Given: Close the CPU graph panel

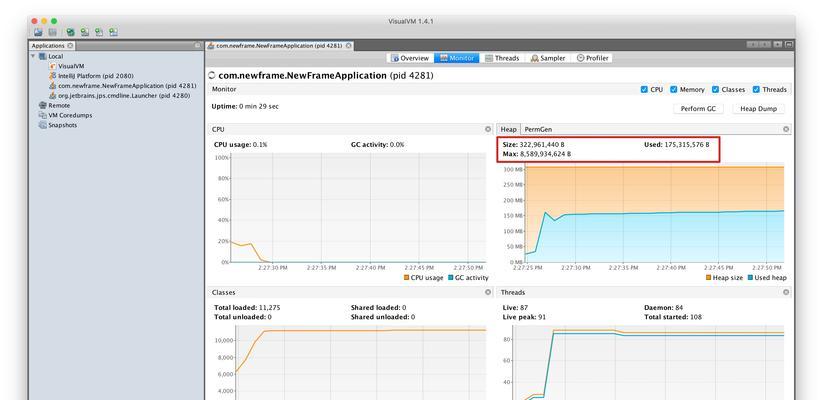Looking at the screenshot, I should tap(488, 129).
